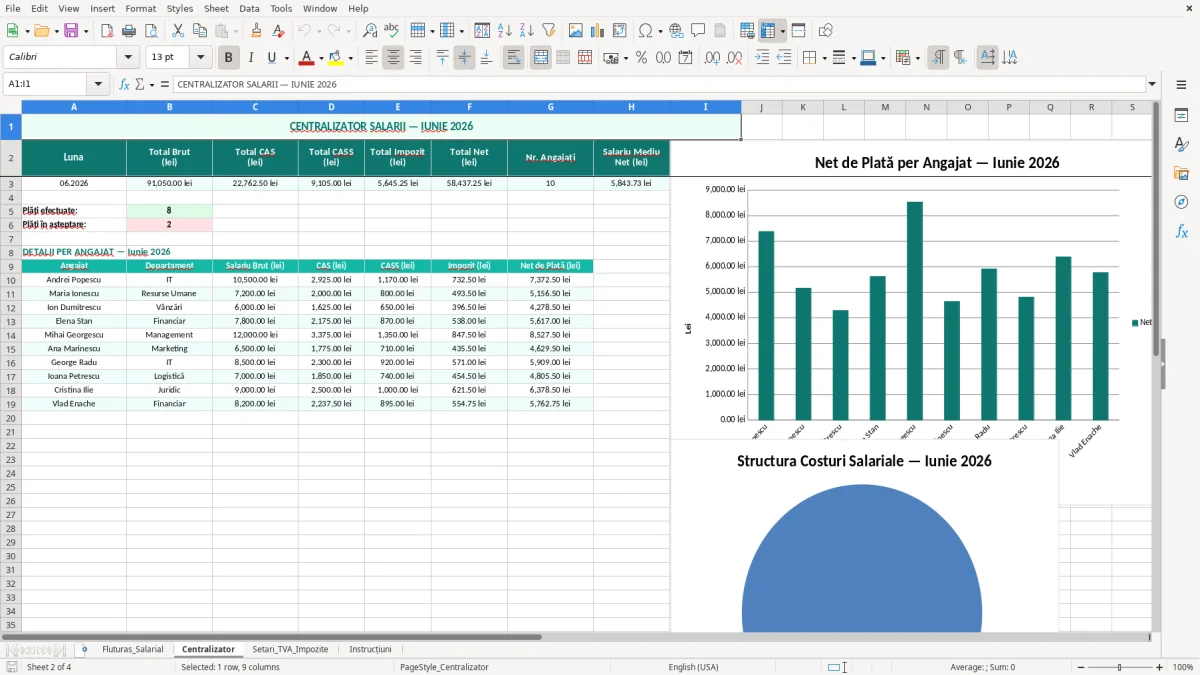Select the Clone Formatting paintbrush
This screenshot has height=675, width=1200.
coord(257,31)
